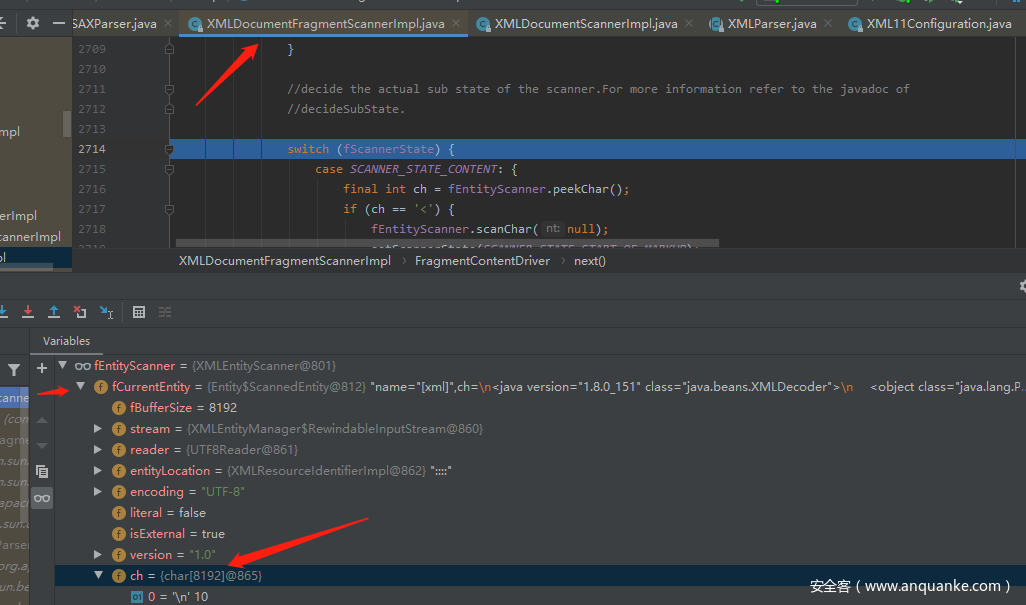This screenshot has height=605, width=1026.
Task: Click FragmentContentDriver in breadcrumb bar
Action: tap(482, 261)
